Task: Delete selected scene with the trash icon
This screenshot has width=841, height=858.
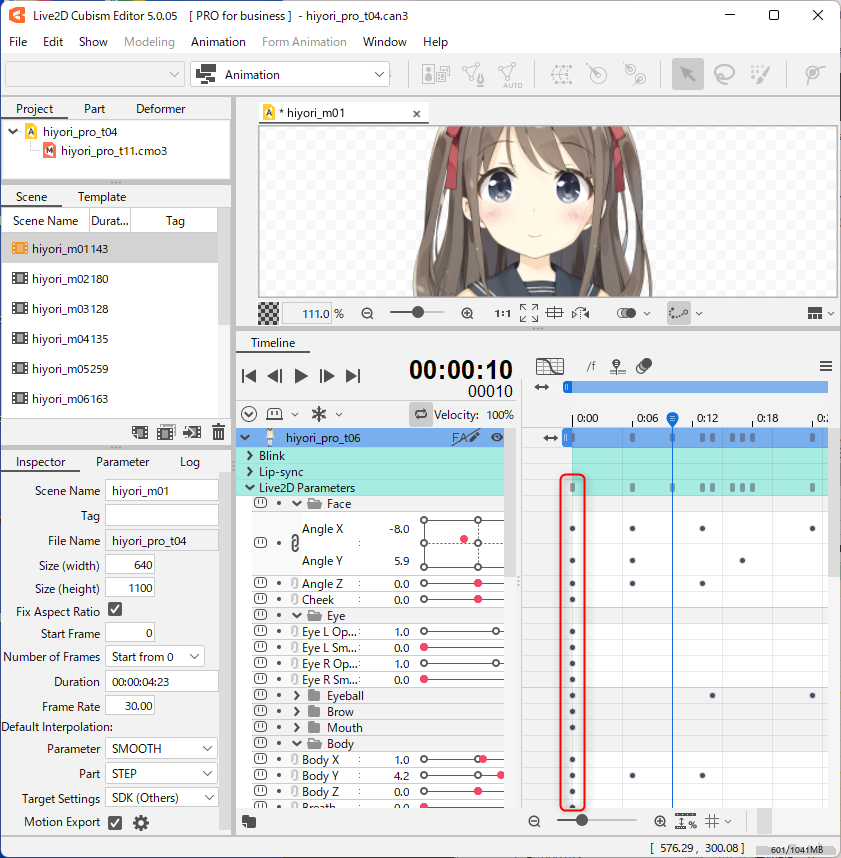Action: [218, 432]
